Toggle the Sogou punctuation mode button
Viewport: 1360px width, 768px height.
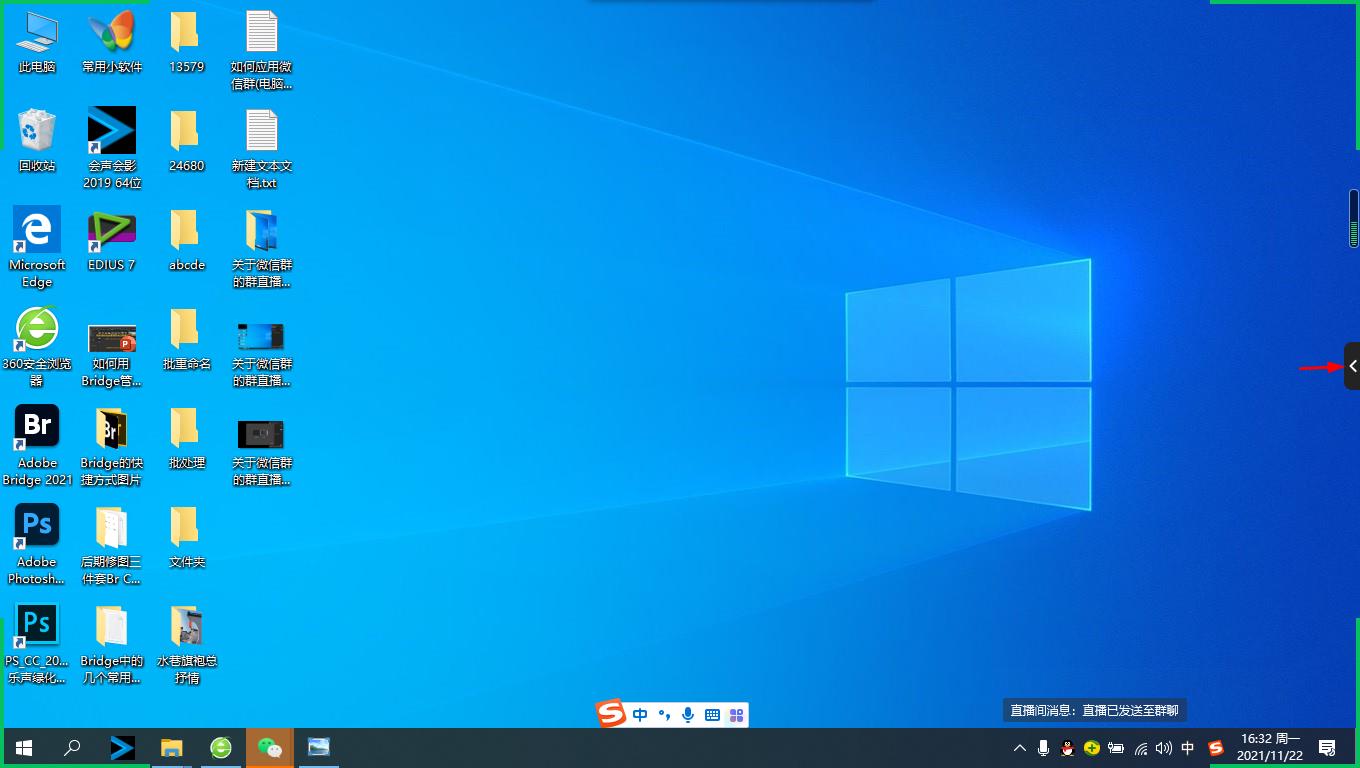[x=664, y=715]
